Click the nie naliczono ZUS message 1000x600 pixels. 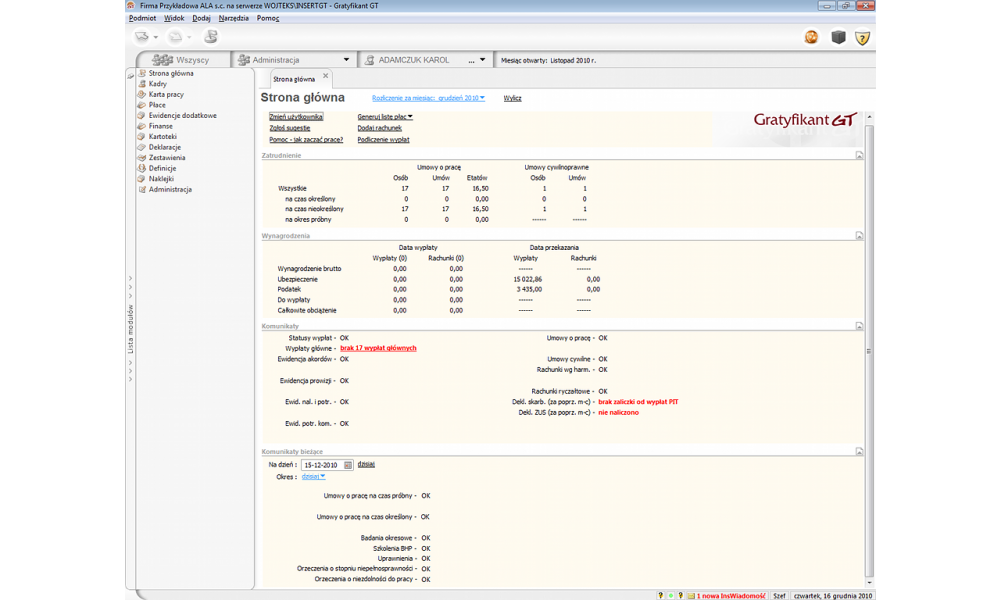pyautogui.click(x=618, y=413)
